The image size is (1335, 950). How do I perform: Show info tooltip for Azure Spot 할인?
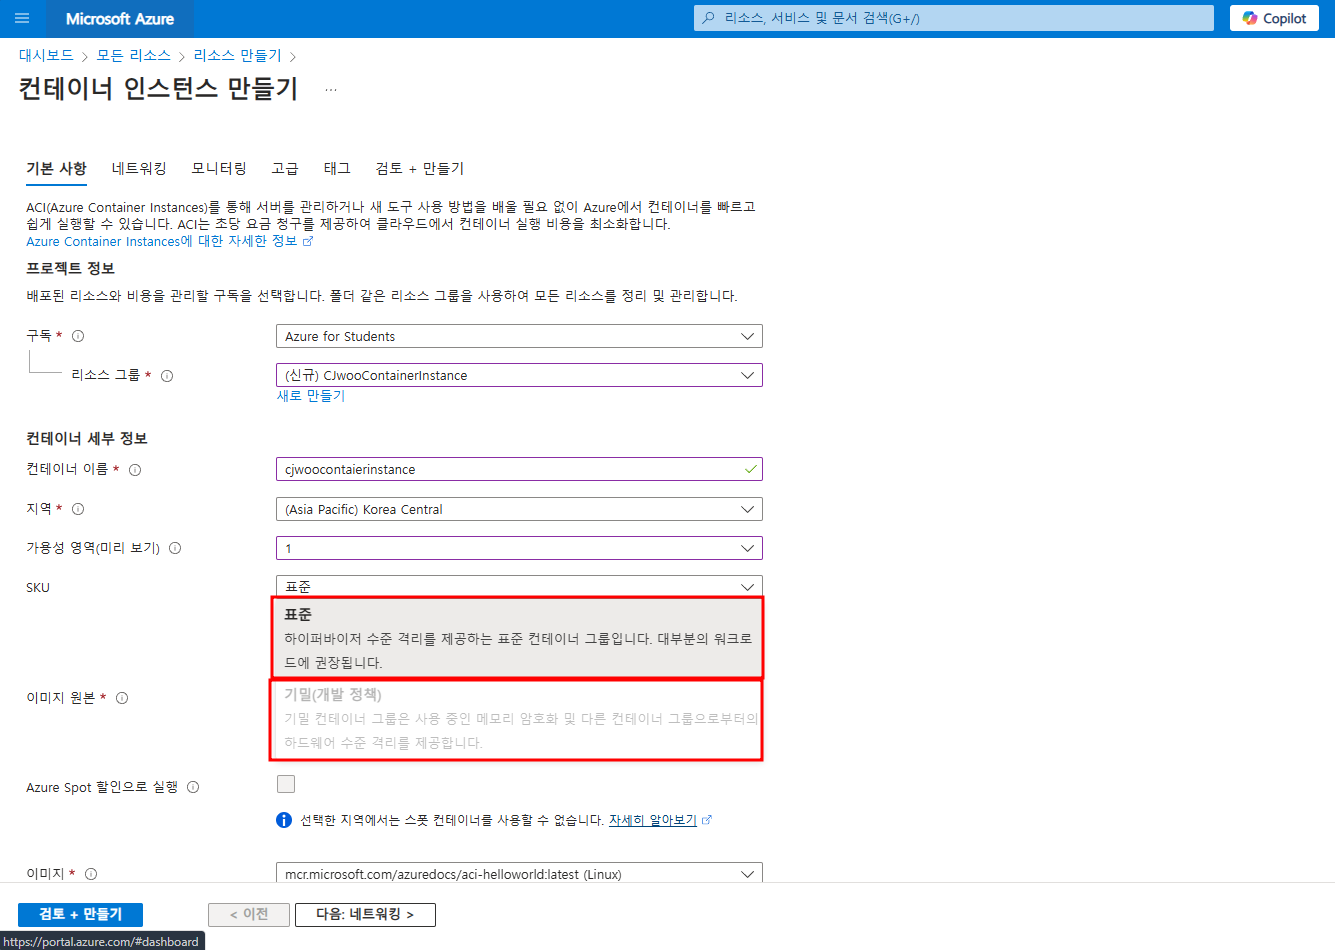[193, 787]
